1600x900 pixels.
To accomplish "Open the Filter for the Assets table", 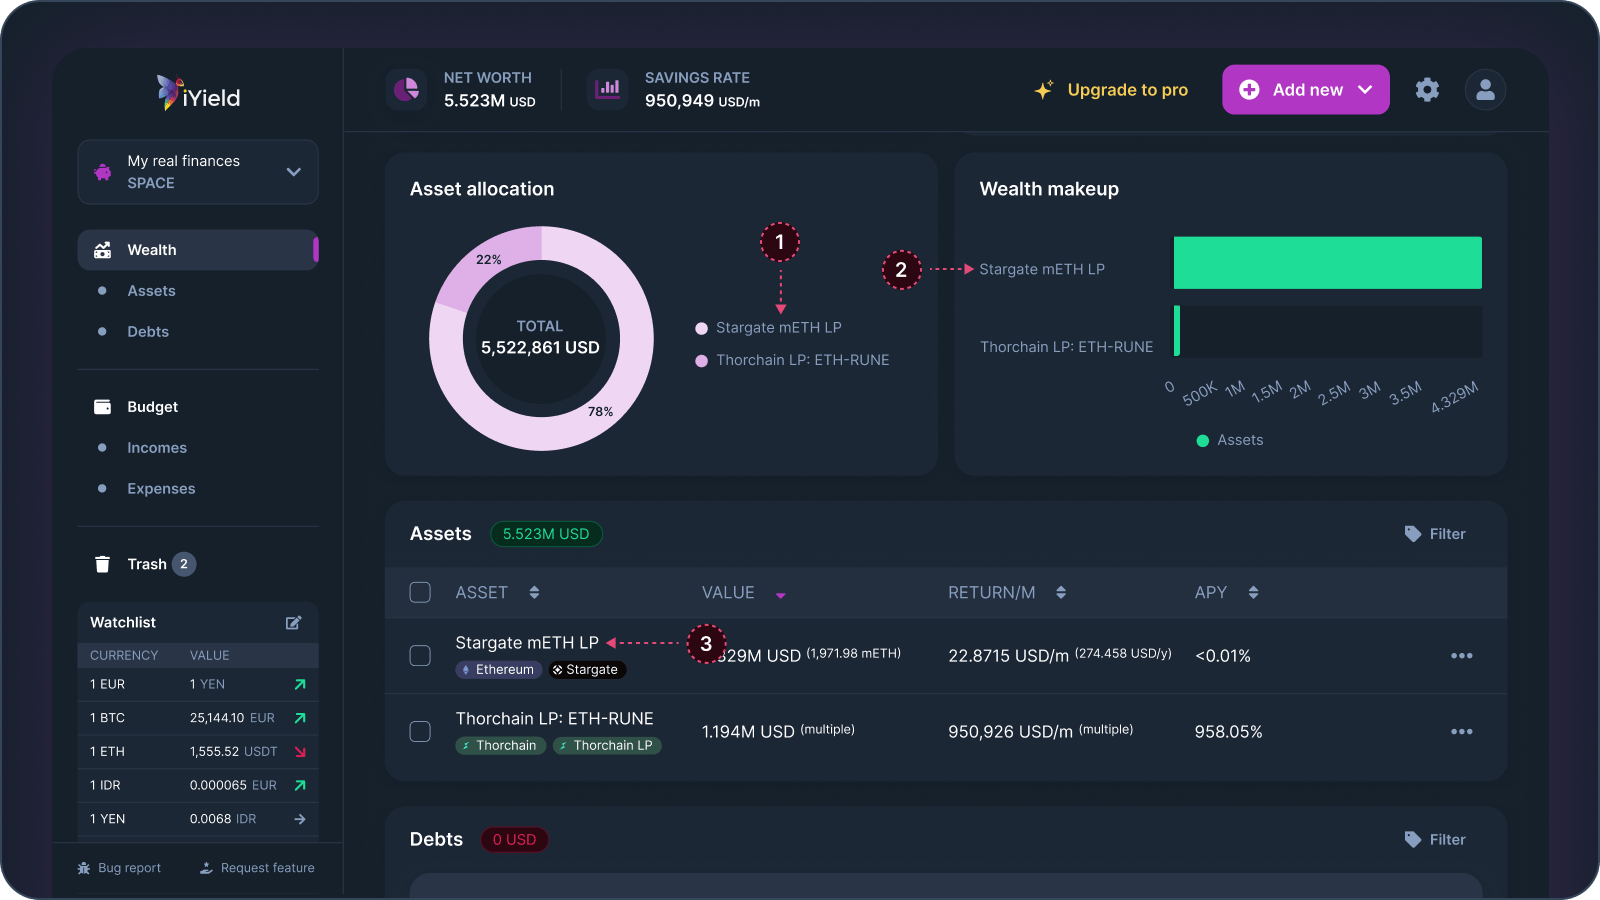I will click(x=1435, y=533).
